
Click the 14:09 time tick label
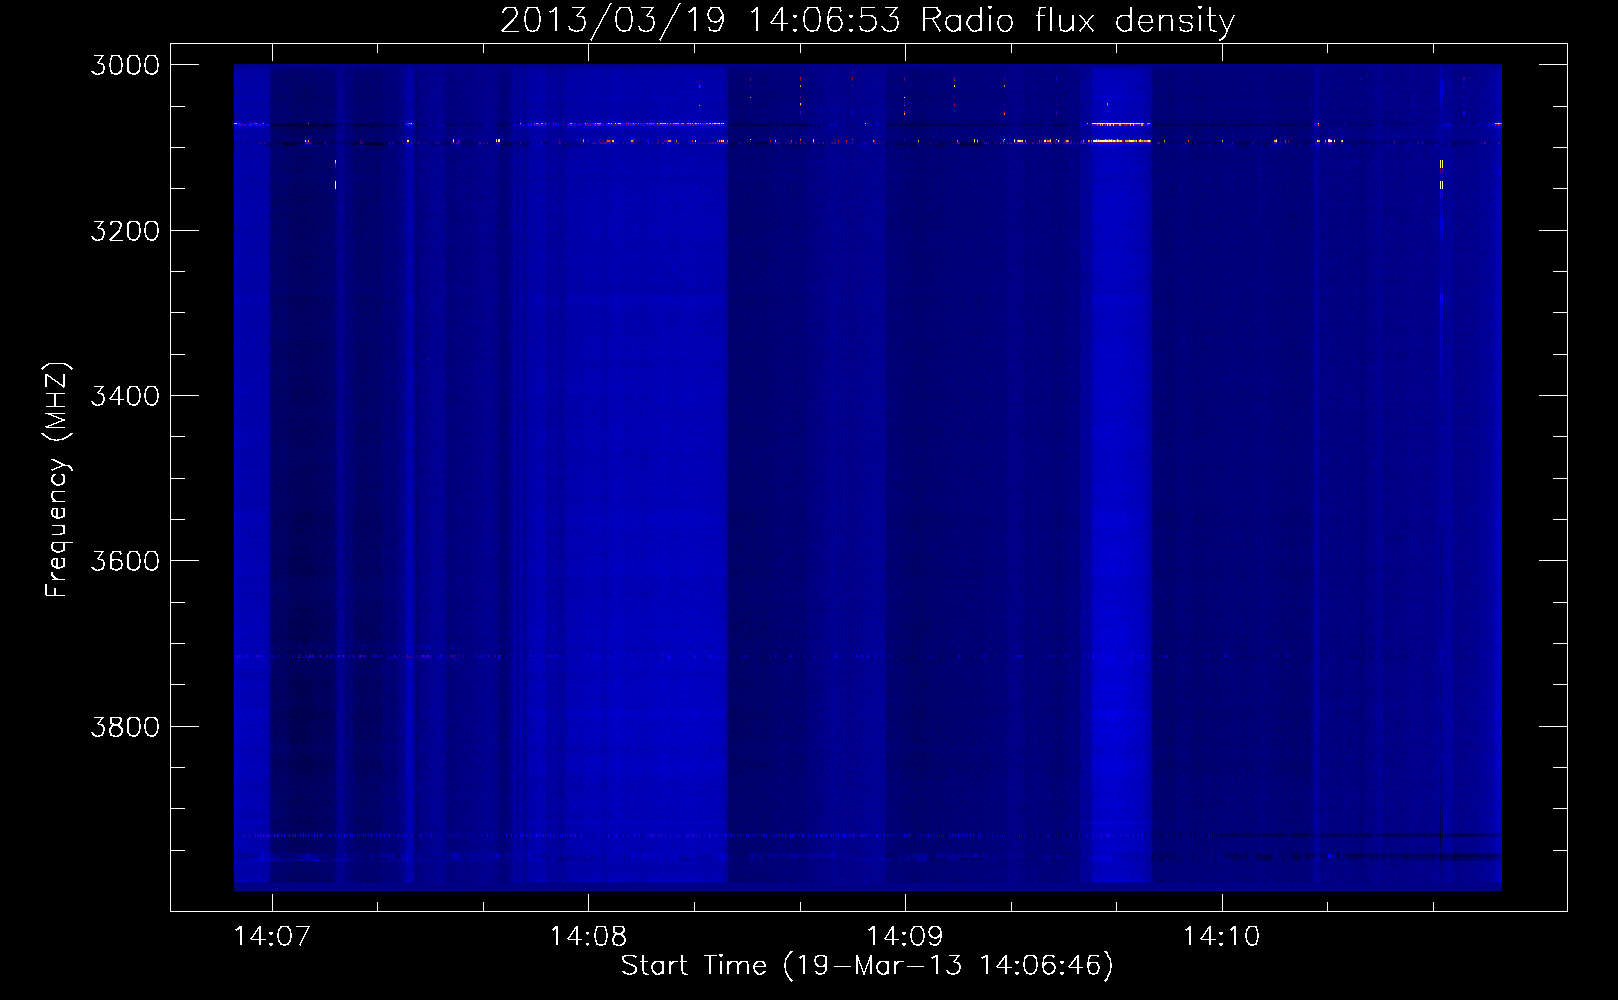[905, 937]
